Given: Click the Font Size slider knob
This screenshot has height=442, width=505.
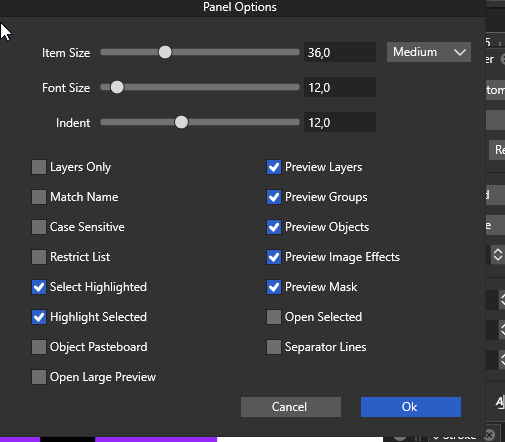Looking at the screenshot, I should coord(117,87).
